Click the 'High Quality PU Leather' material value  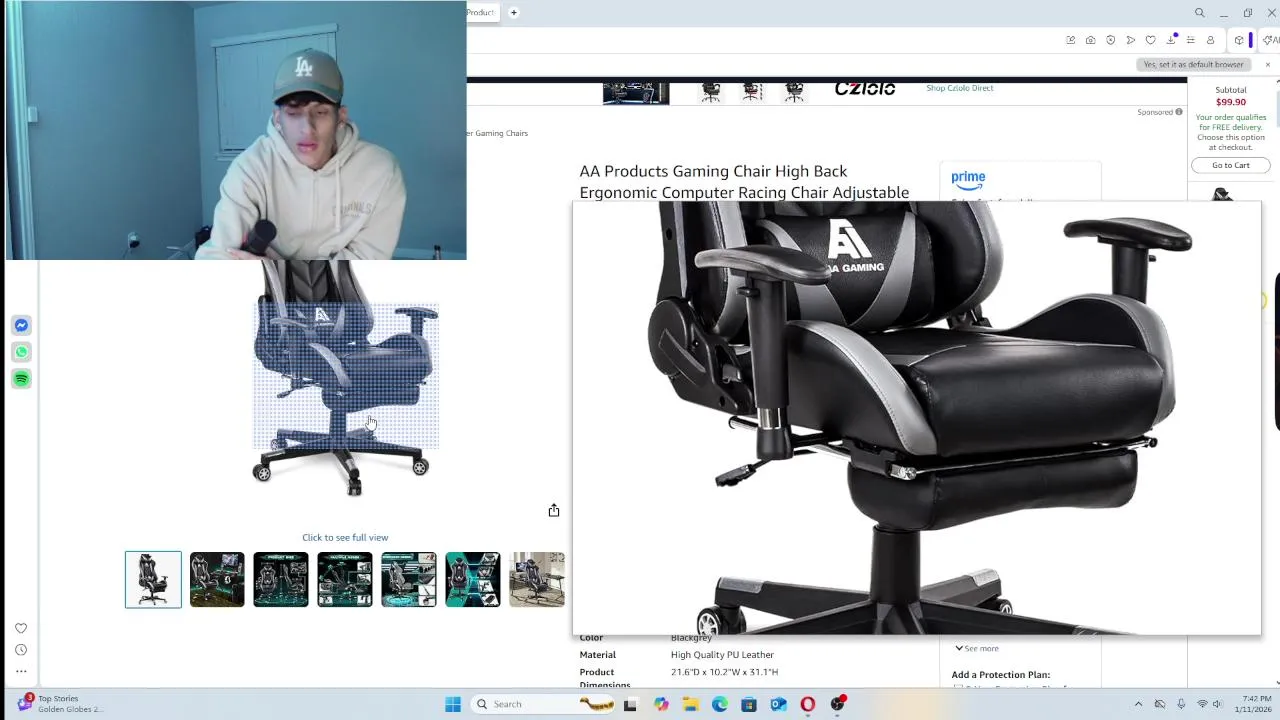point(722,655)
